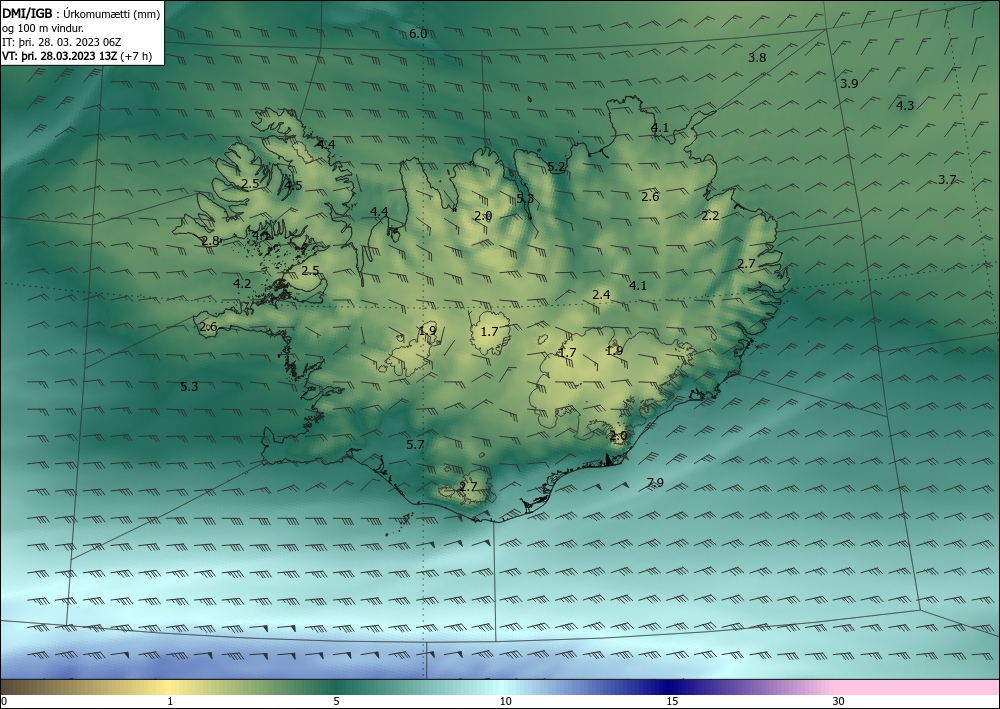1000x709 pixels.
Task: Click the color scale tick label 5
Action: [336, 701]
